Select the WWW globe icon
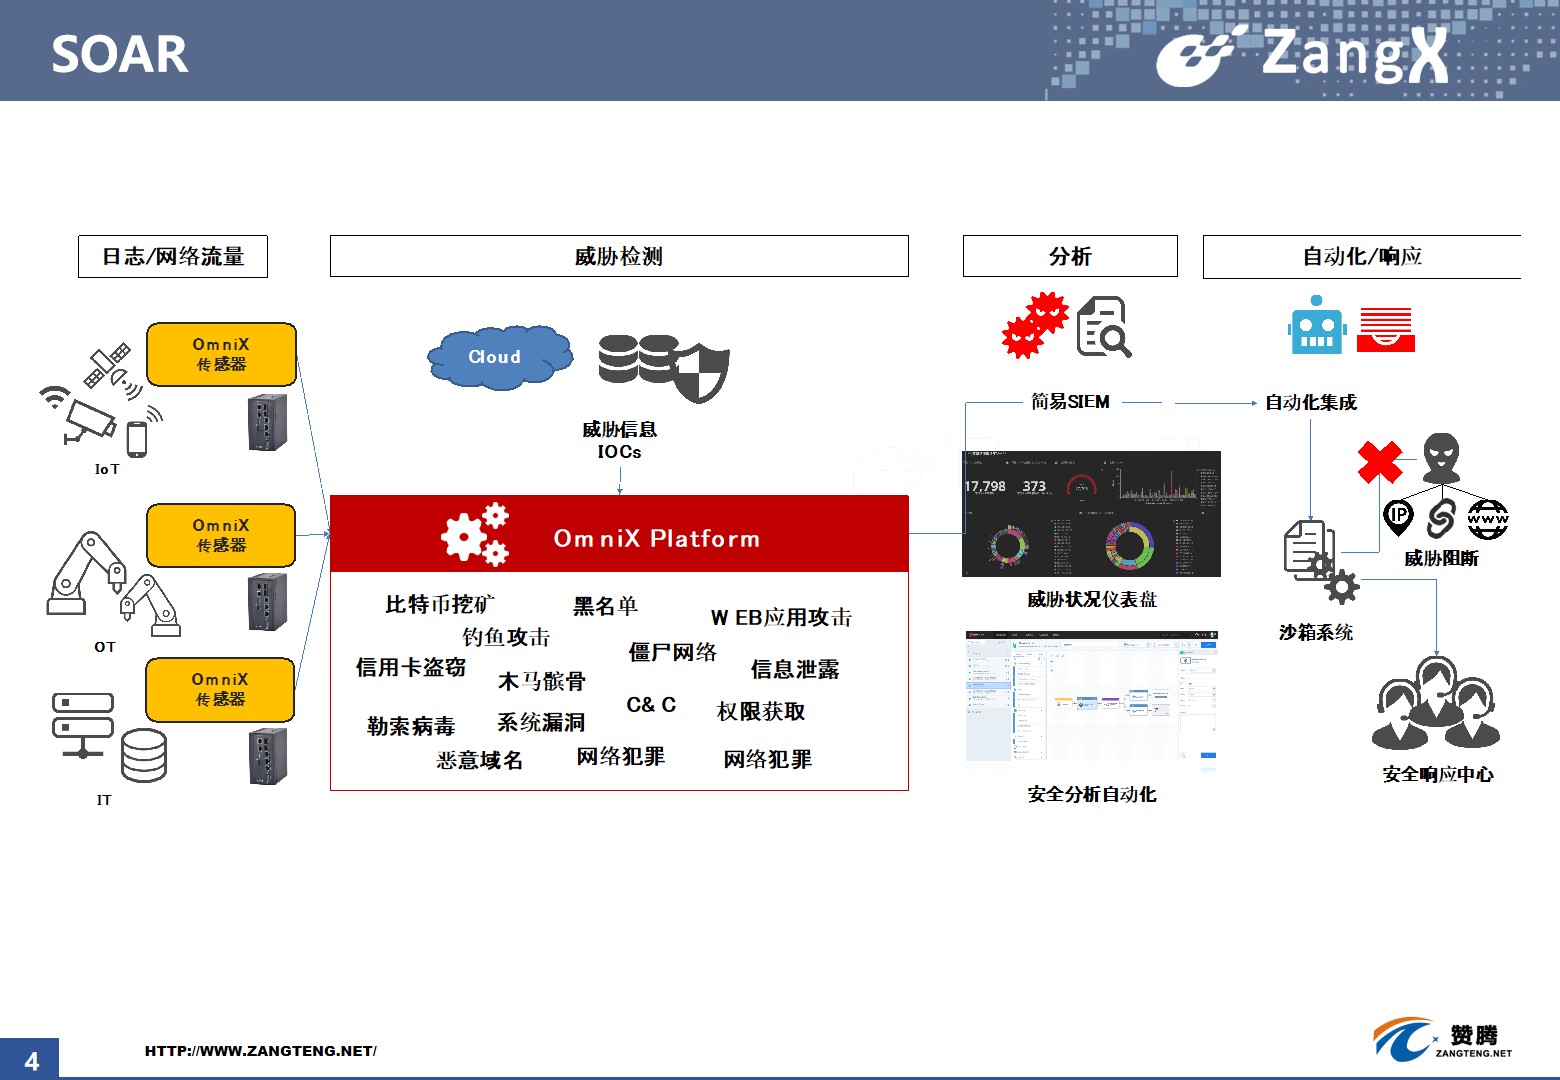This screenshot has width=1560, height=1080. pos(1487,519)
